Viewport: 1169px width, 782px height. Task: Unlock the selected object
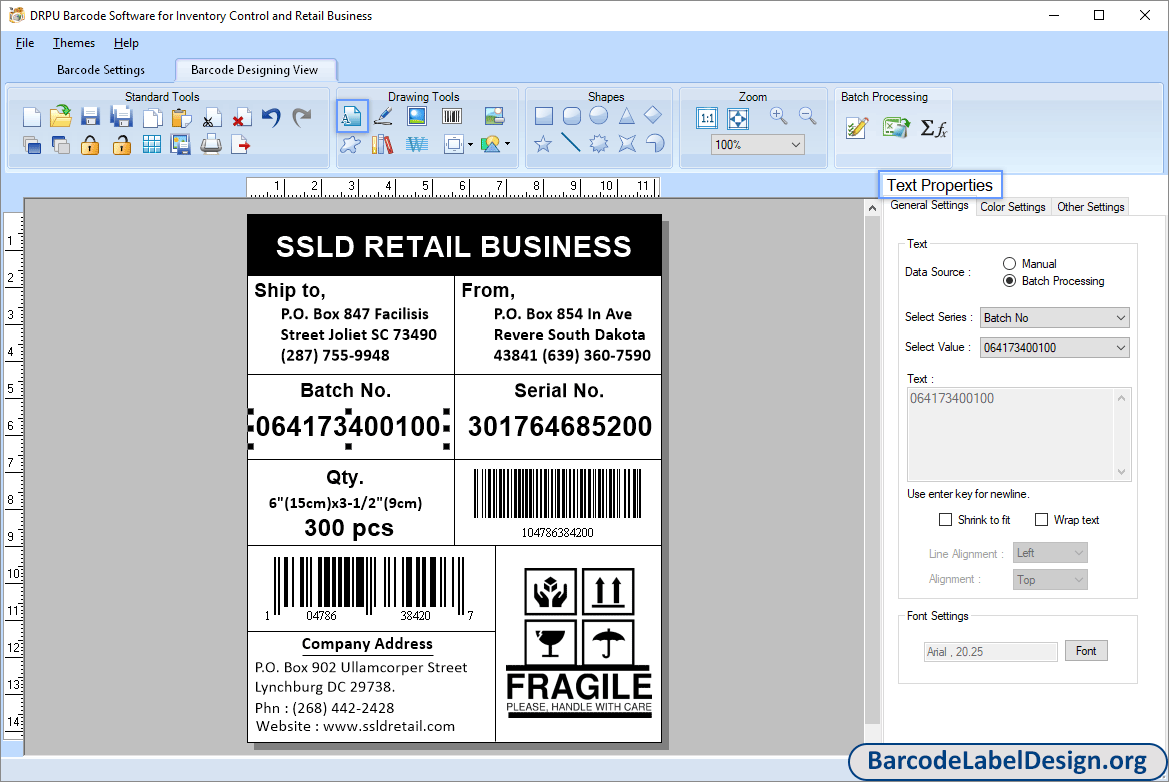tap(122, 145)
